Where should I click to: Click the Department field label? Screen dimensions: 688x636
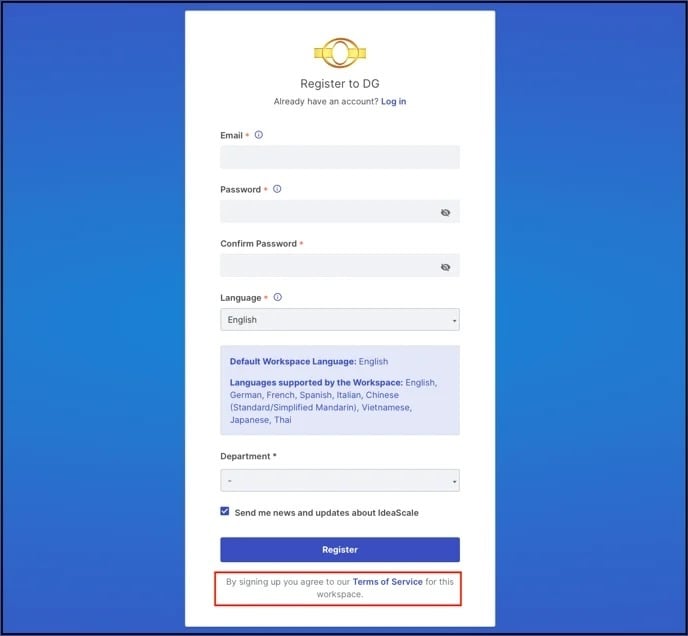pos(246,456)
